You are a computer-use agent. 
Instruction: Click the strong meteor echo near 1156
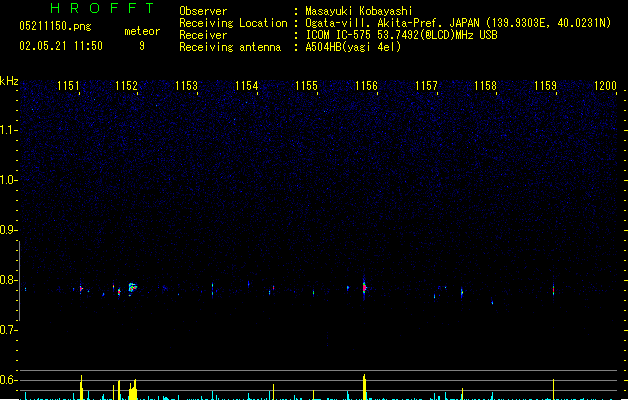(x=364, y=287)
